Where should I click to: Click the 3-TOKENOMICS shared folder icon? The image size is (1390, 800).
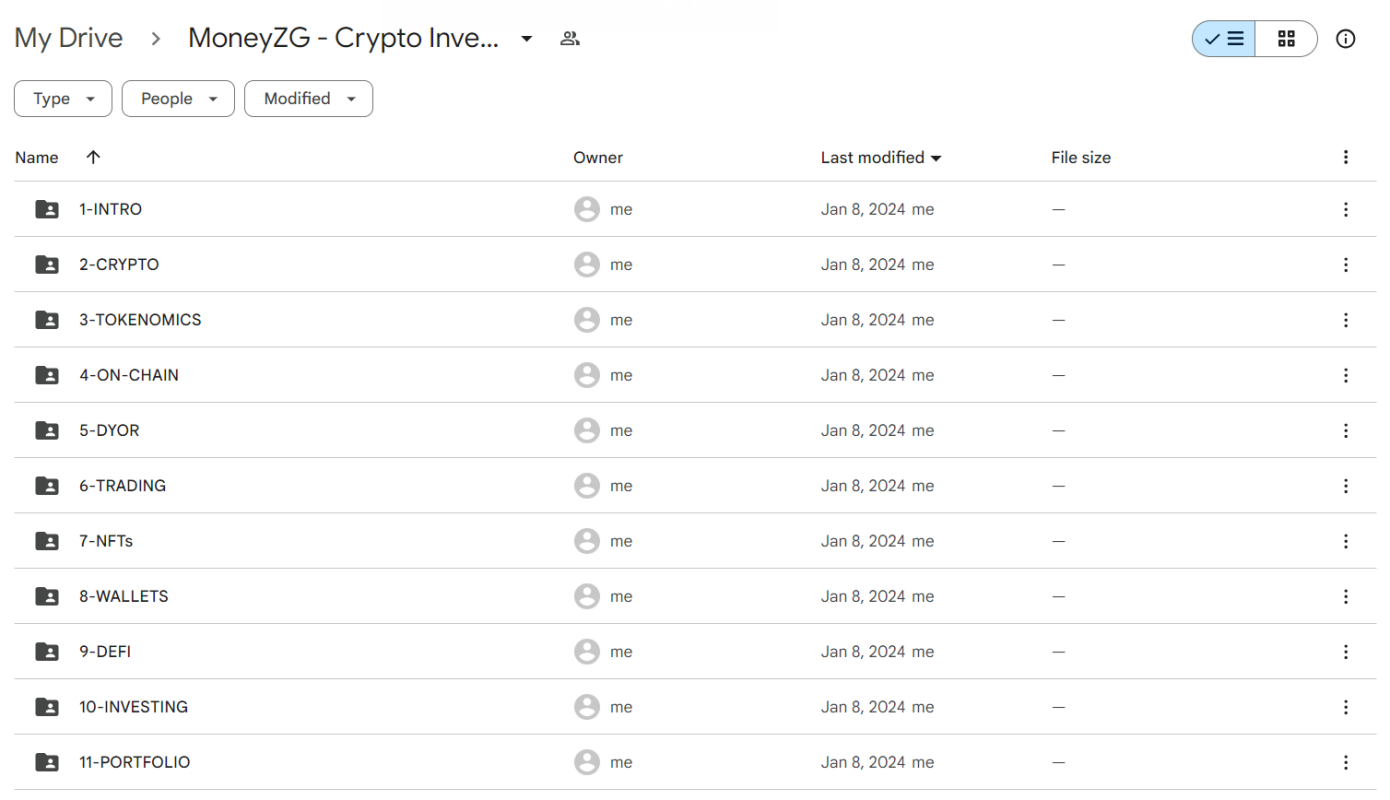point(47,320)
